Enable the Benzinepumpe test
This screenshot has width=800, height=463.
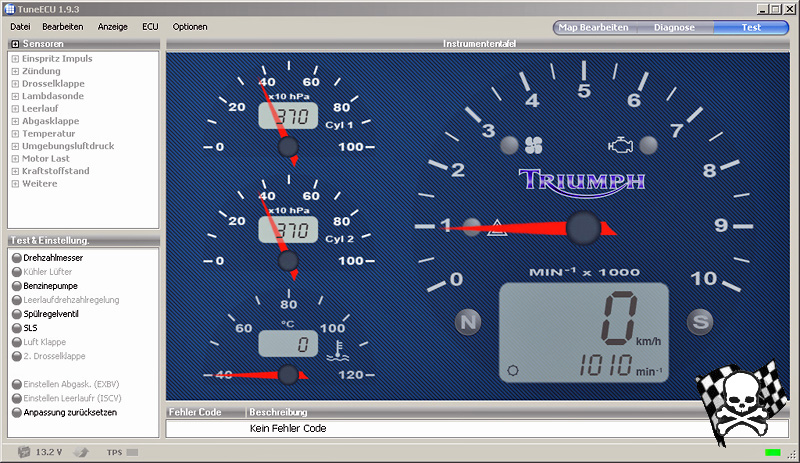click(17, 286)
